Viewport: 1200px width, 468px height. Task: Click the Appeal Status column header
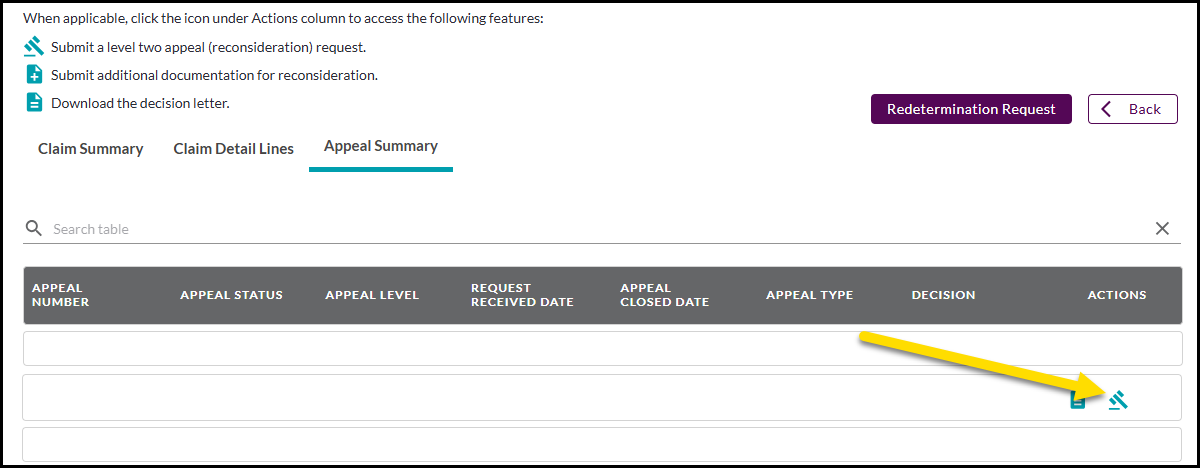(231, 295)
